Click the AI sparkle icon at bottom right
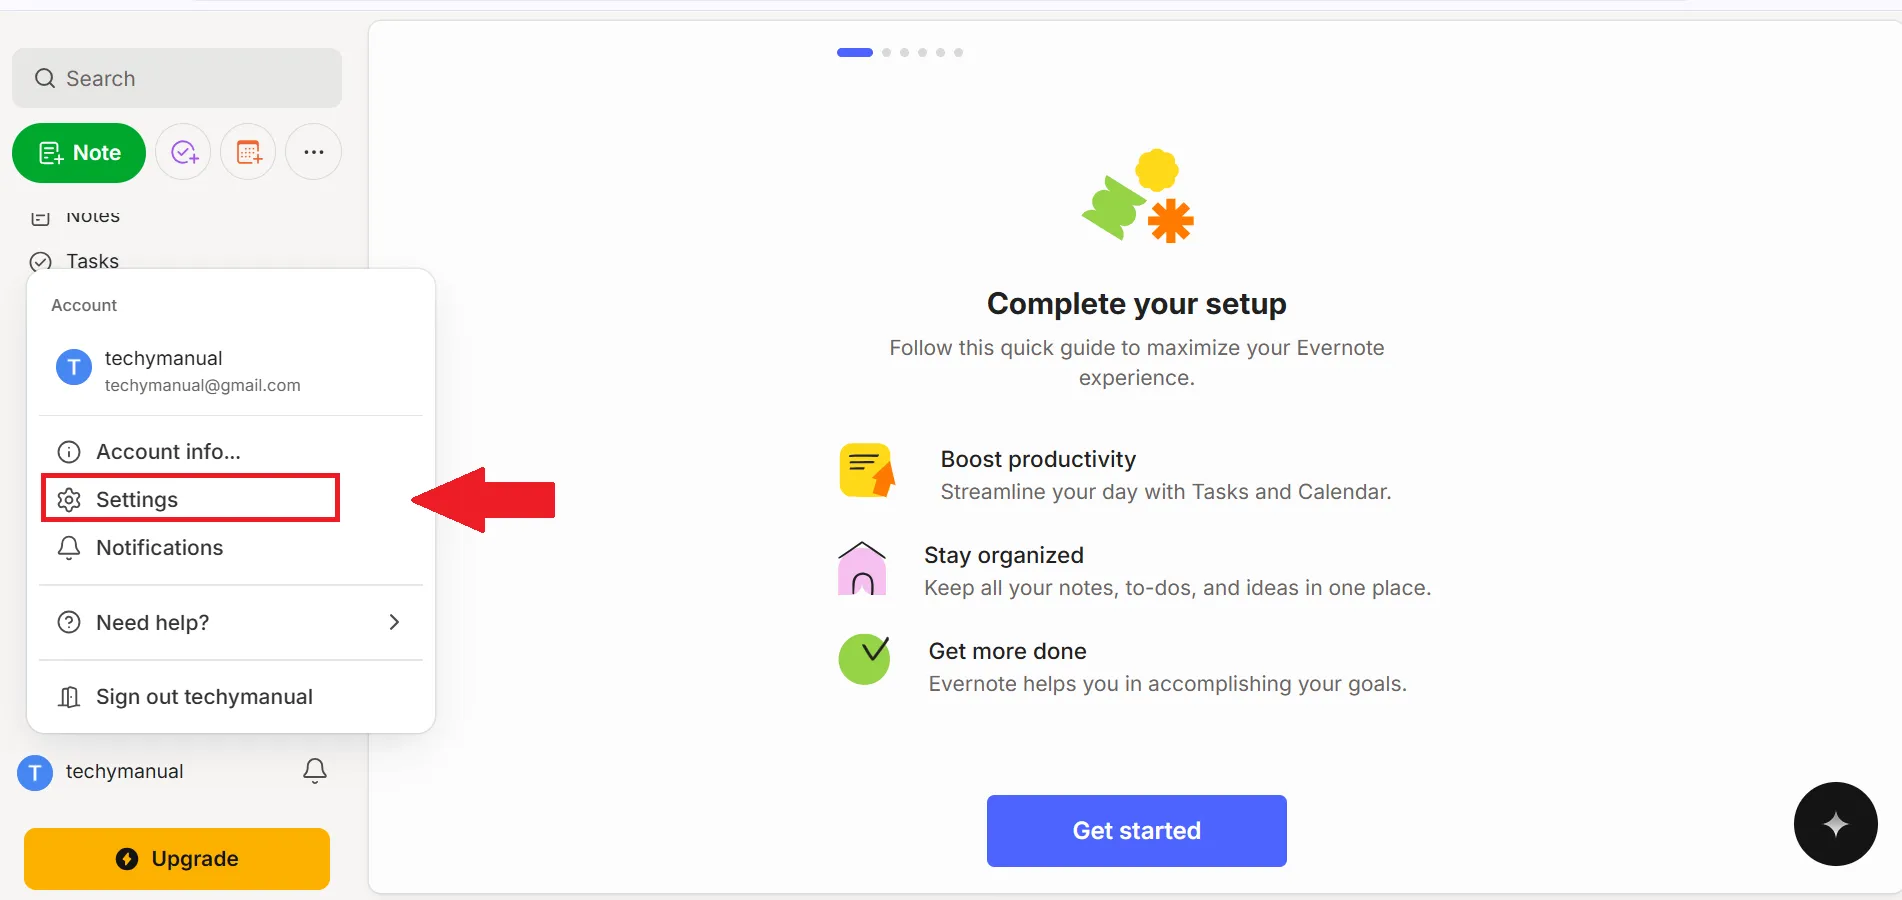 click(1835, 824)
